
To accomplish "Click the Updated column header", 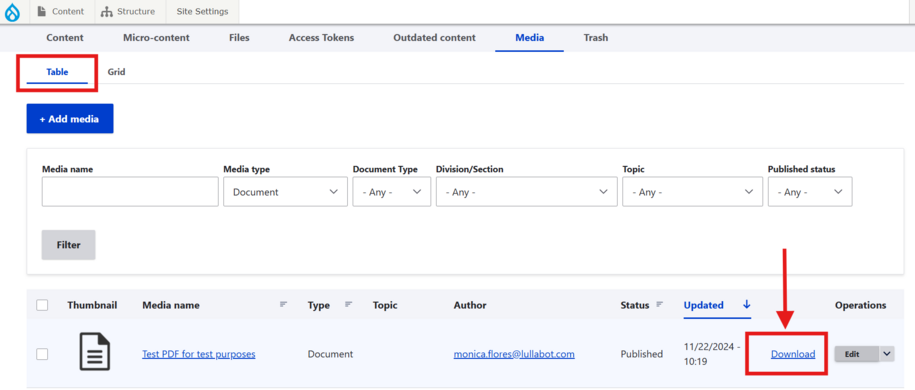I will tap(703, 305).
